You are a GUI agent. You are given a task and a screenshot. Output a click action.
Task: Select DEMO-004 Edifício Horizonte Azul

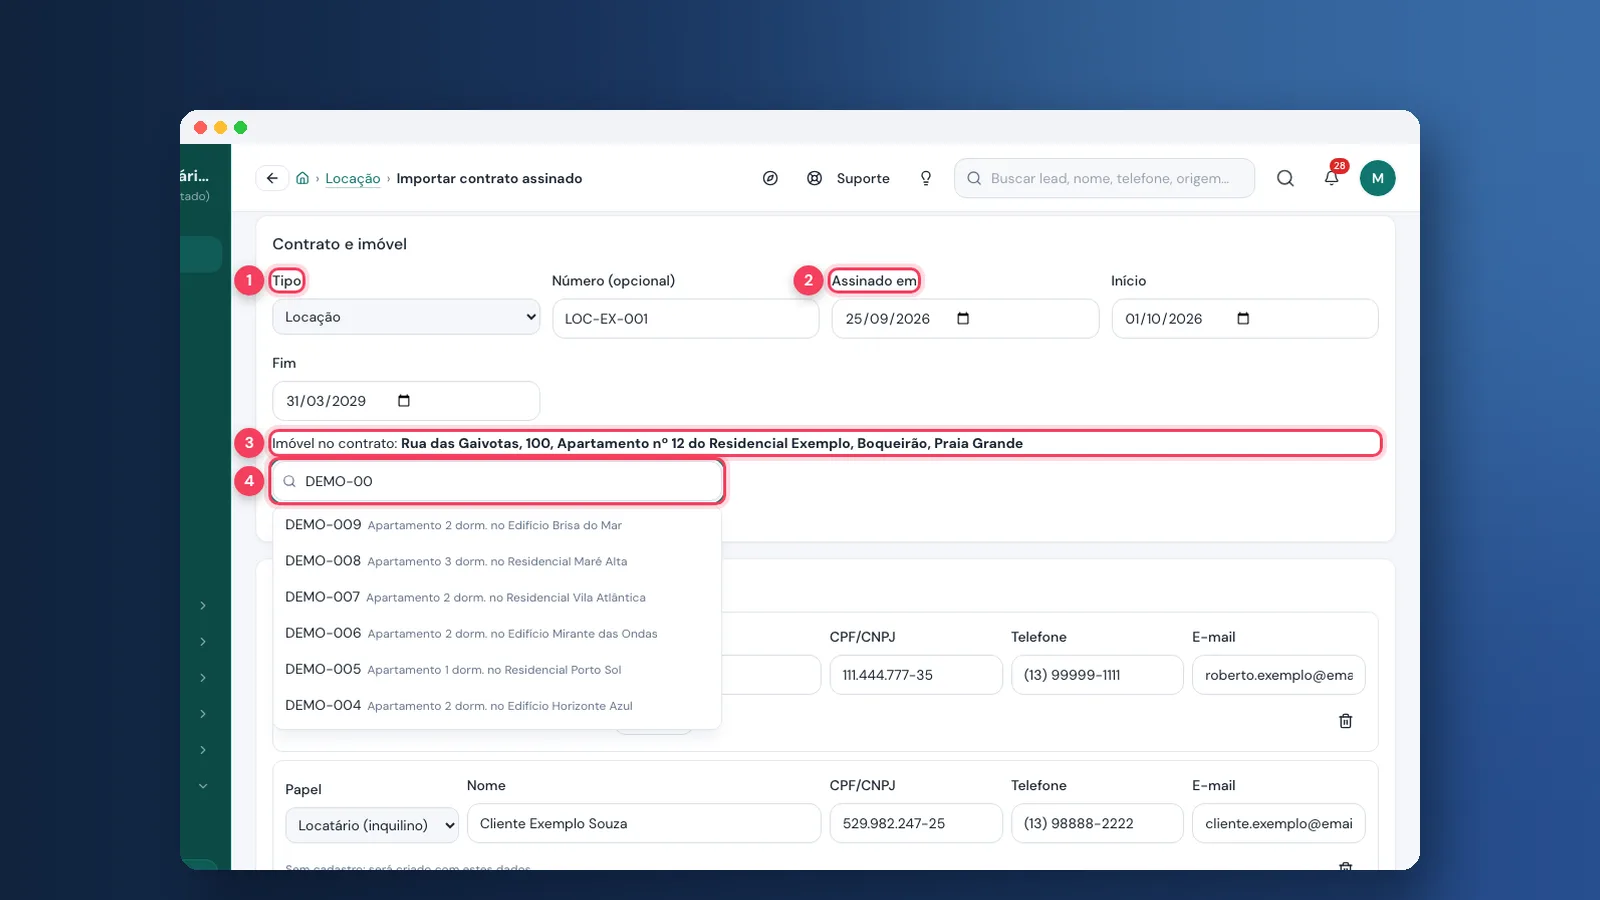point(497,705)
